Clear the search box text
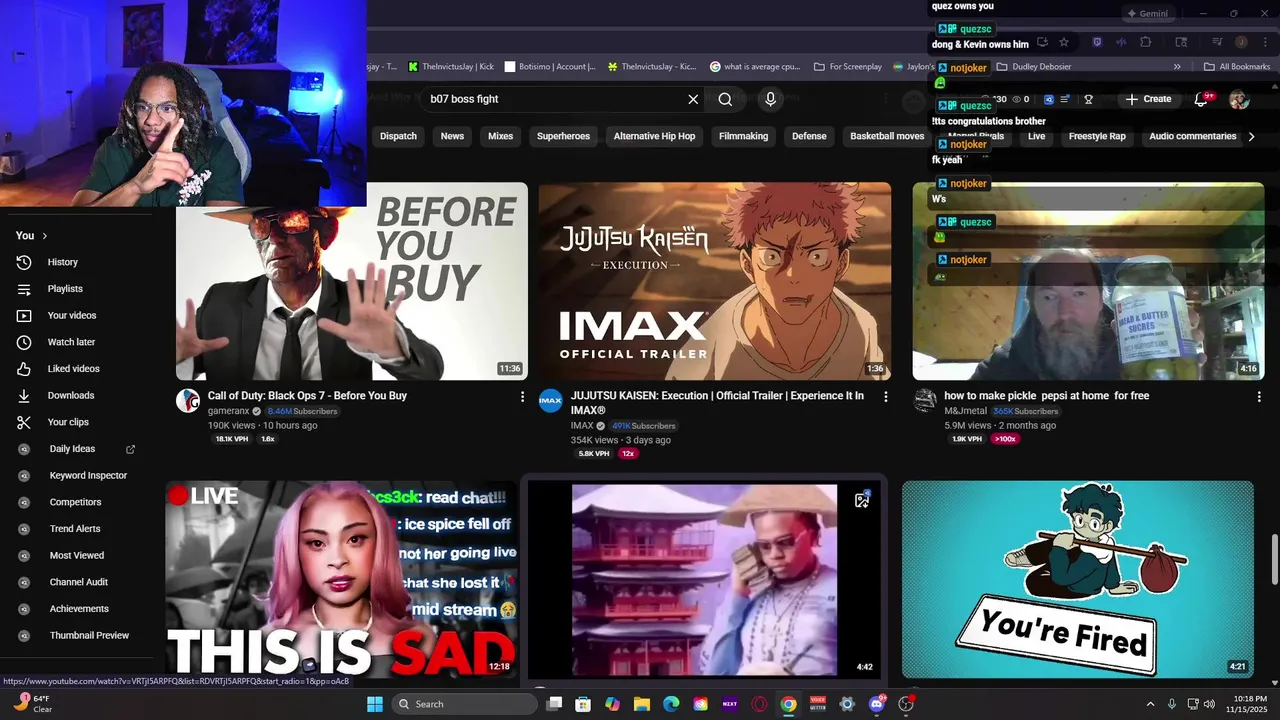 693,99
